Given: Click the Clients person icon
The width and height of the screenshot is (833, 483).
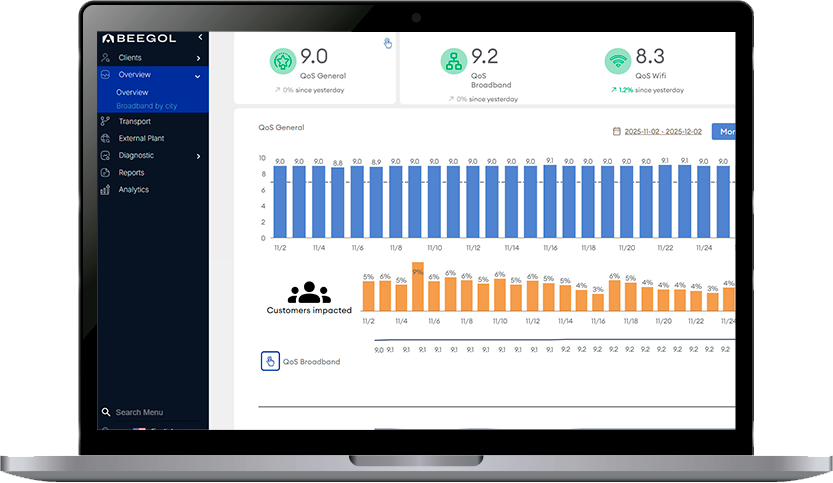Looking at the screenshot, I should pyautogui.click(x=105, y=58).
